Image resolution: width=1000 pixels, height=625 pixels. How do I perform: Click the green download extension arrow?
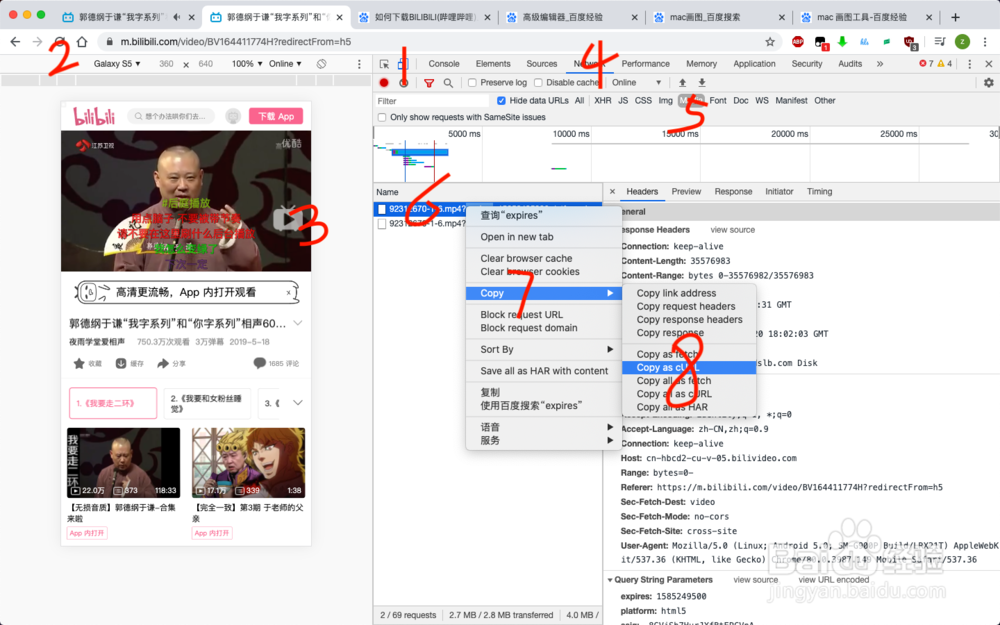(842, 42)
